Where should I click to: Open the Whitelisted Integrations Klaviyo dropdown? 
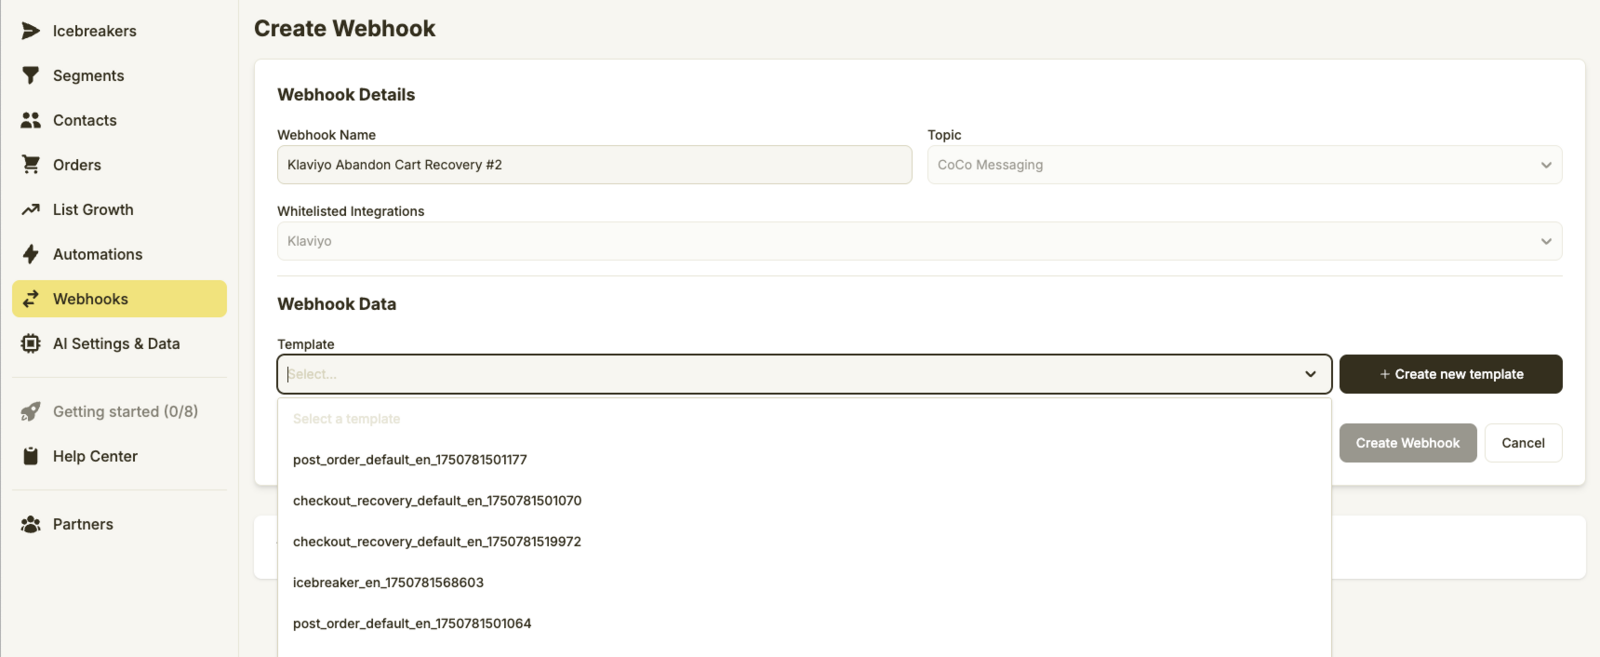coord(918,241)
